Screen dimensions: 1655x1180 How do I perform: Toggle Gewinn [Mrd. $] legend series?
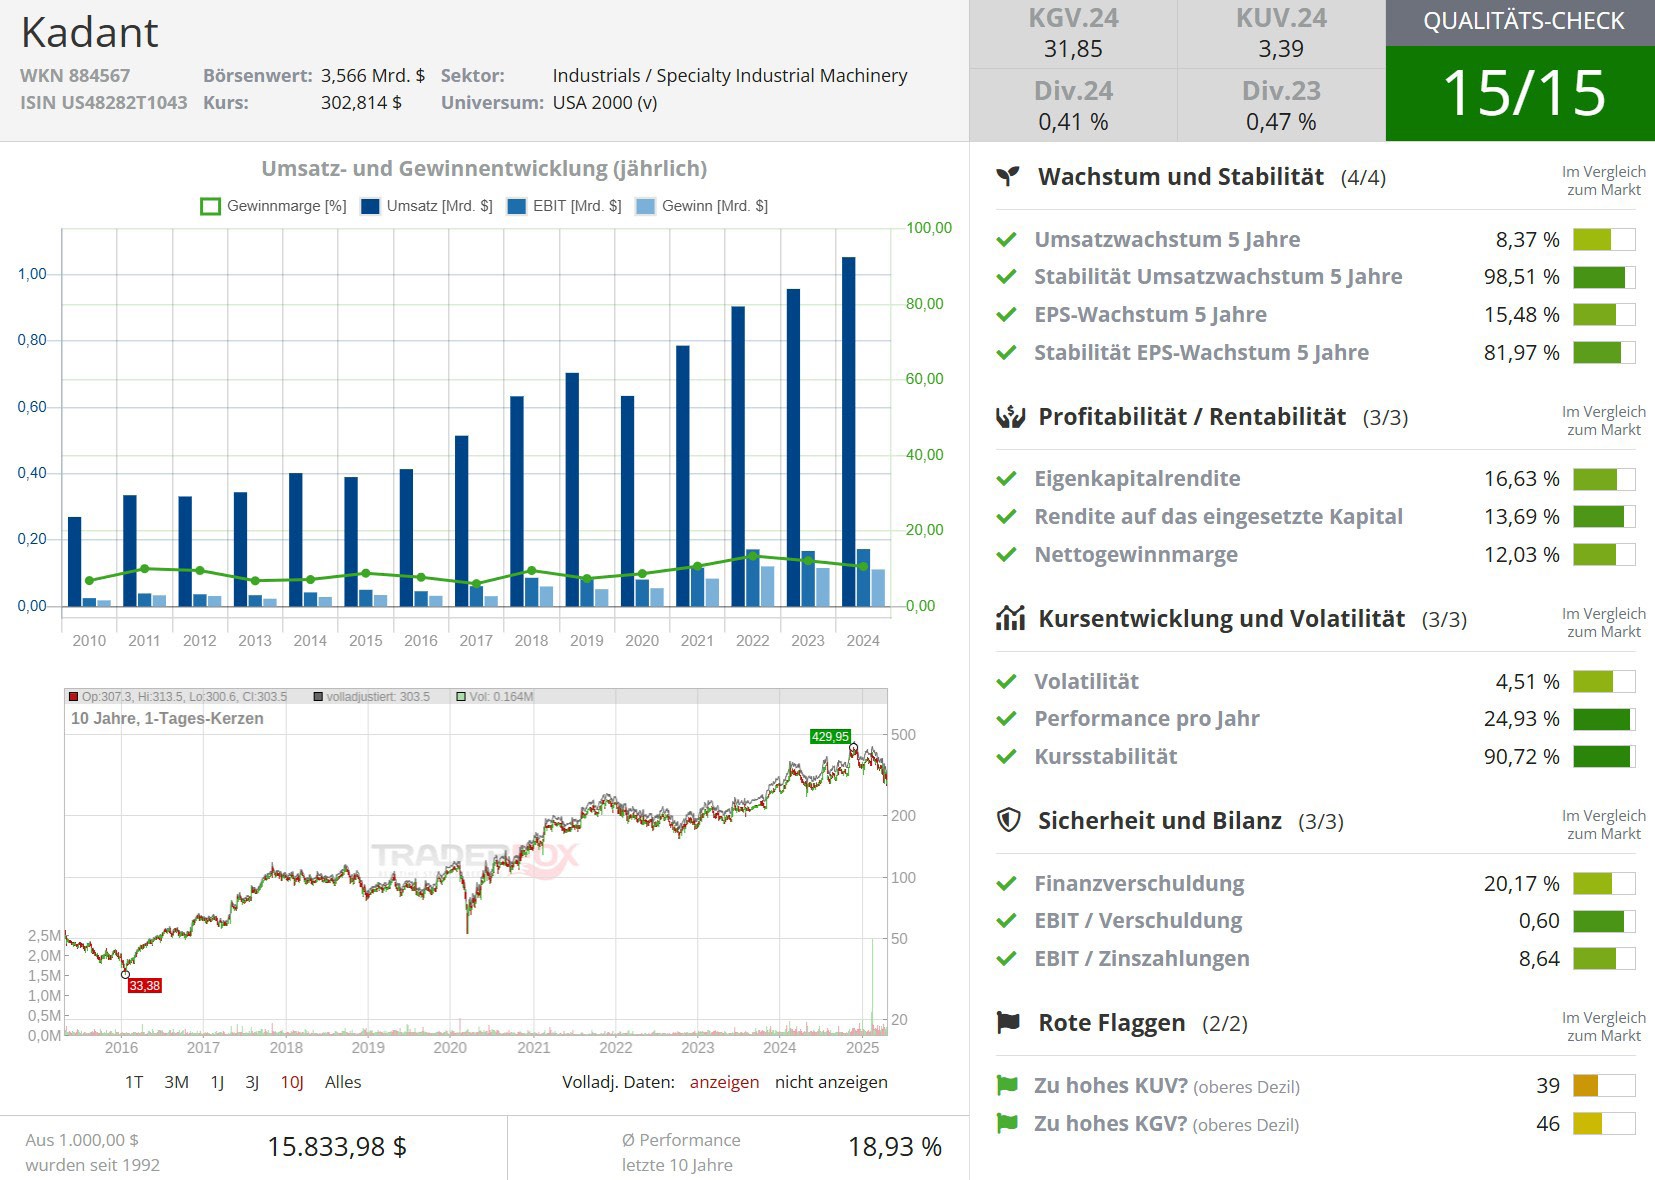(702, 206)
